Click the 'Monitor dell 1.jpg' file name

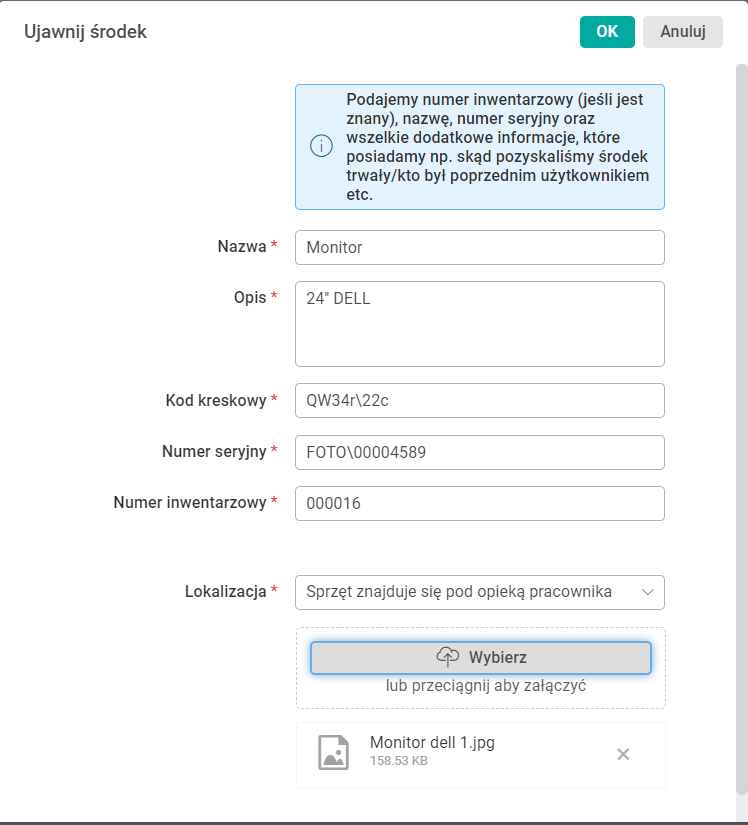pos(432,743)
